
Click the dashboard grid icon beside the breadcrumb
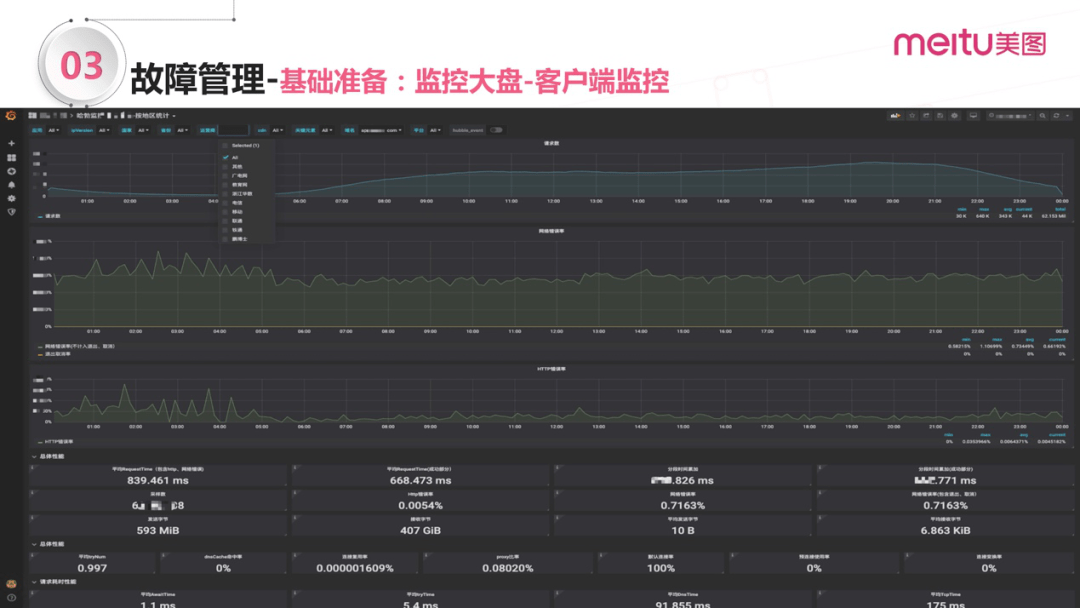(32, 116)
